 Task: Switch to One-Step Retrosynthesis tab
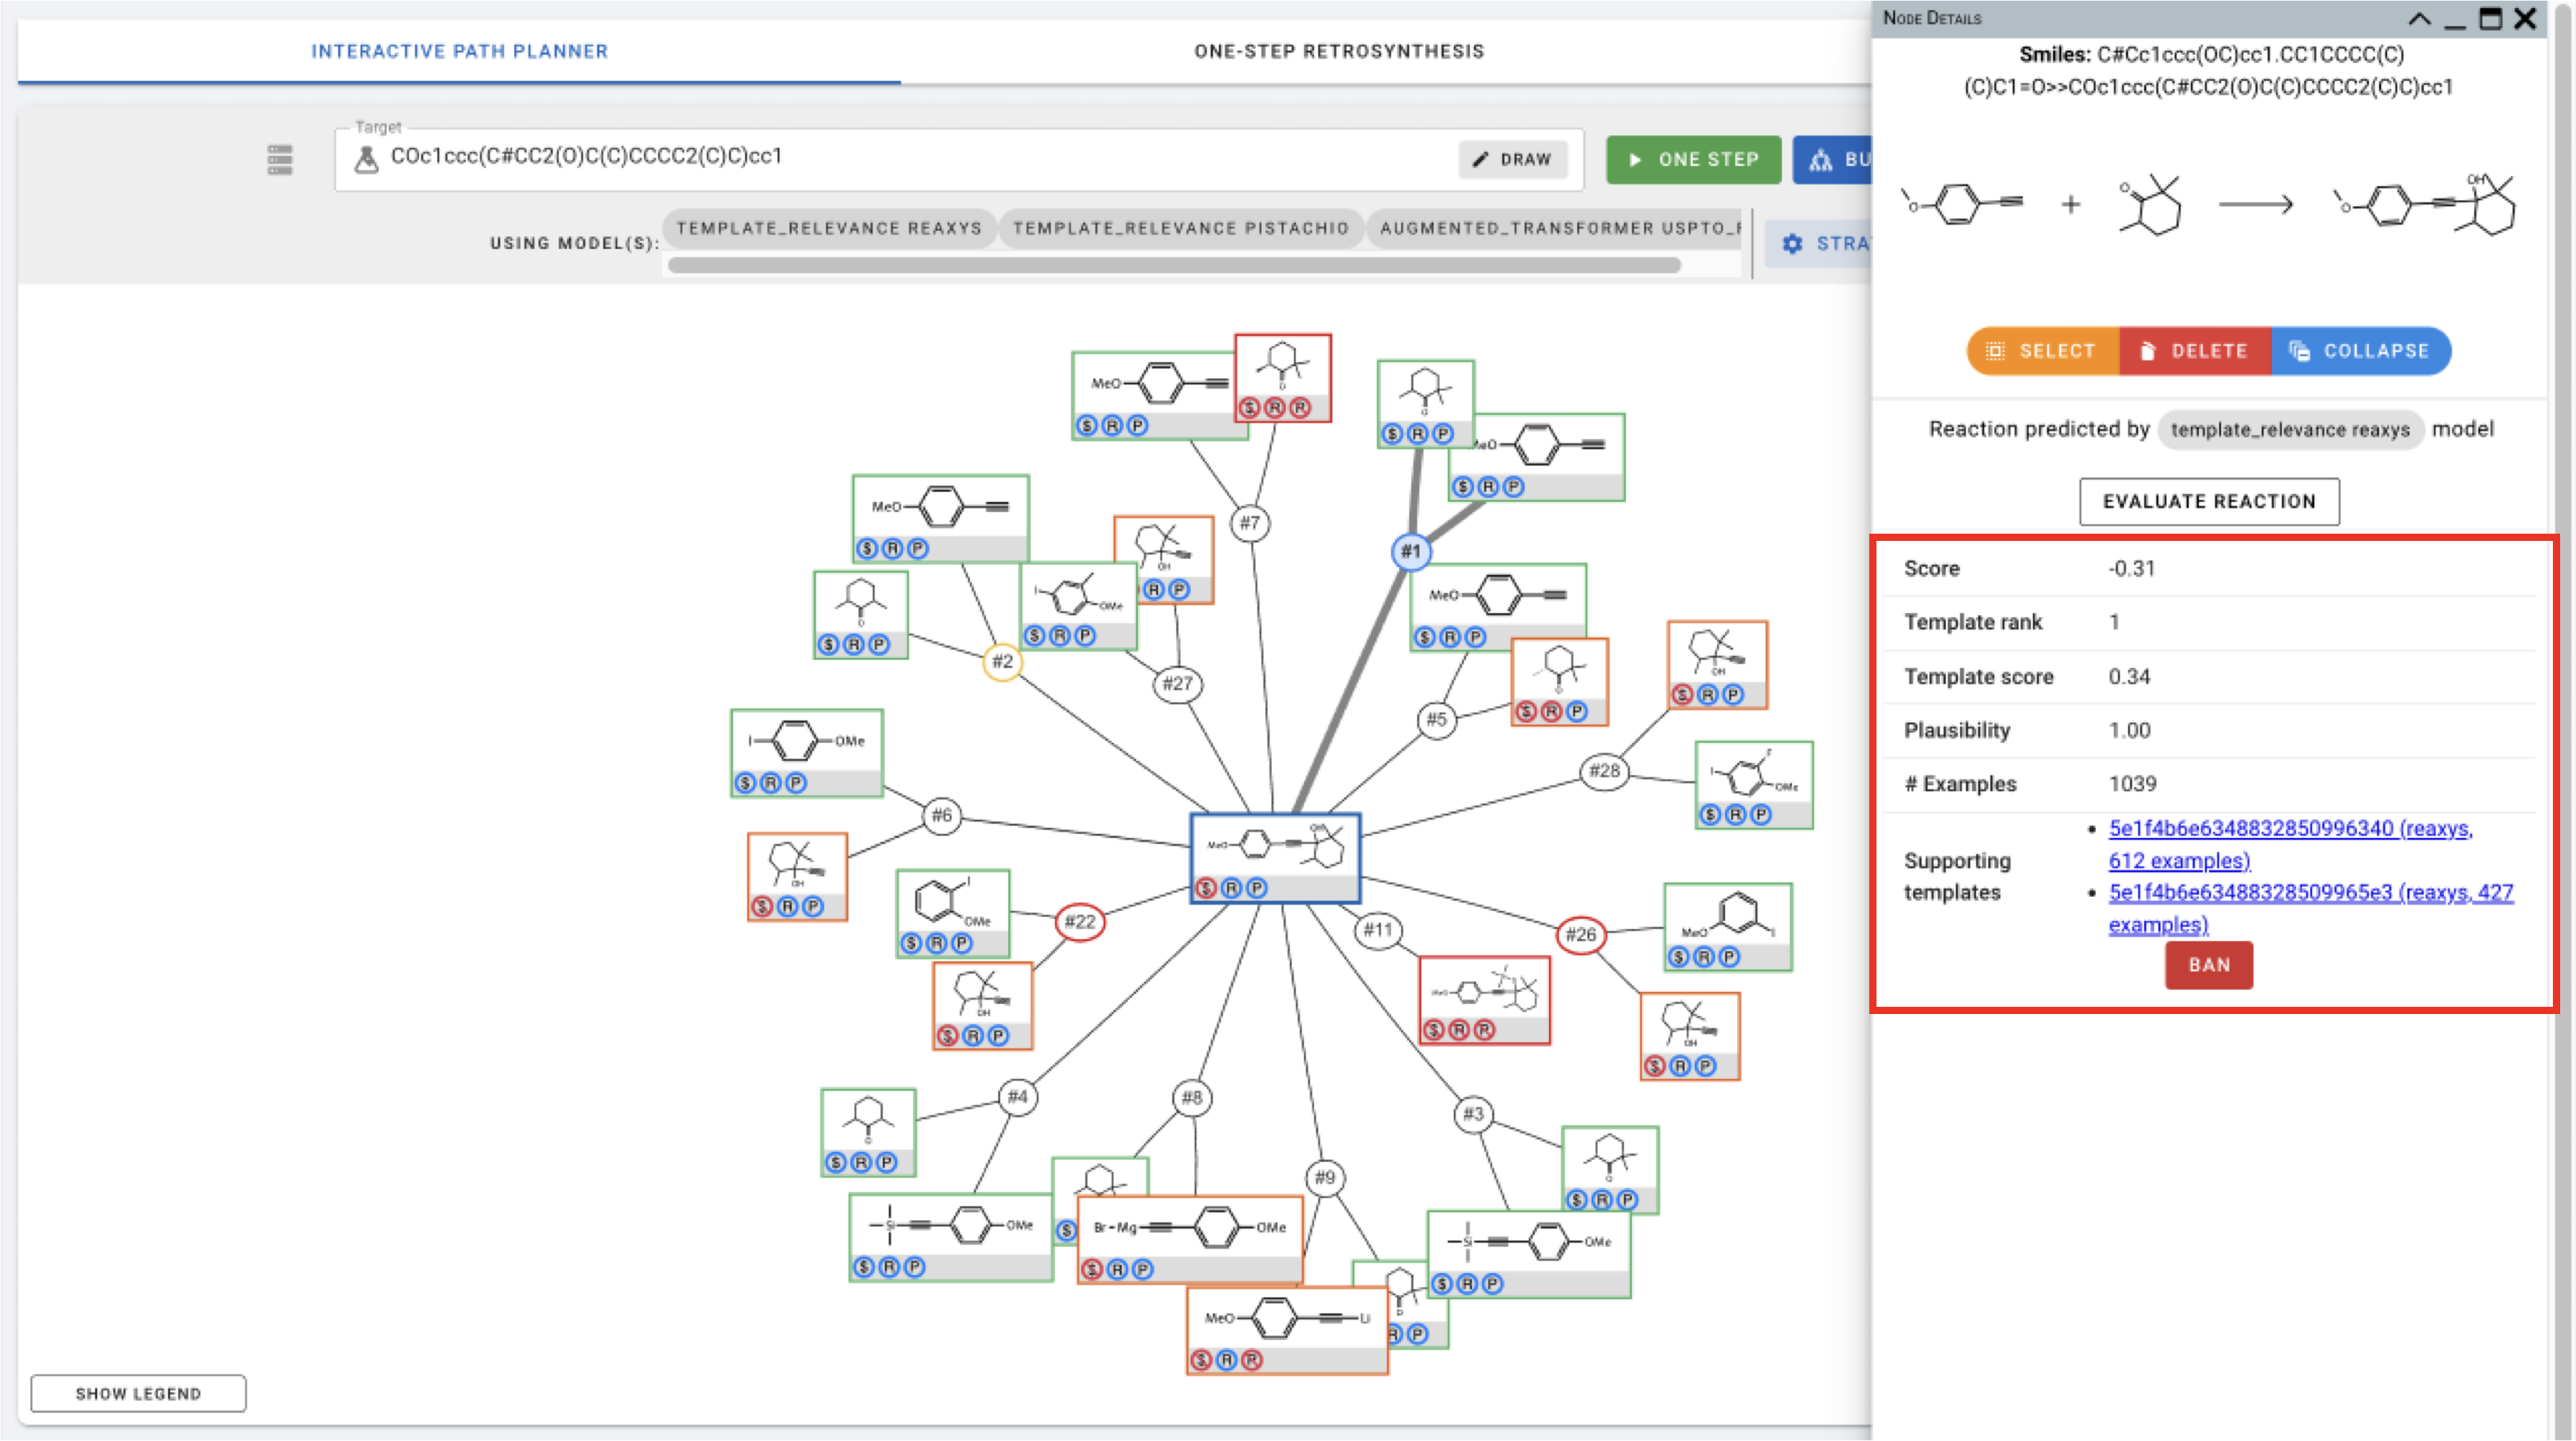point(1339,51)
